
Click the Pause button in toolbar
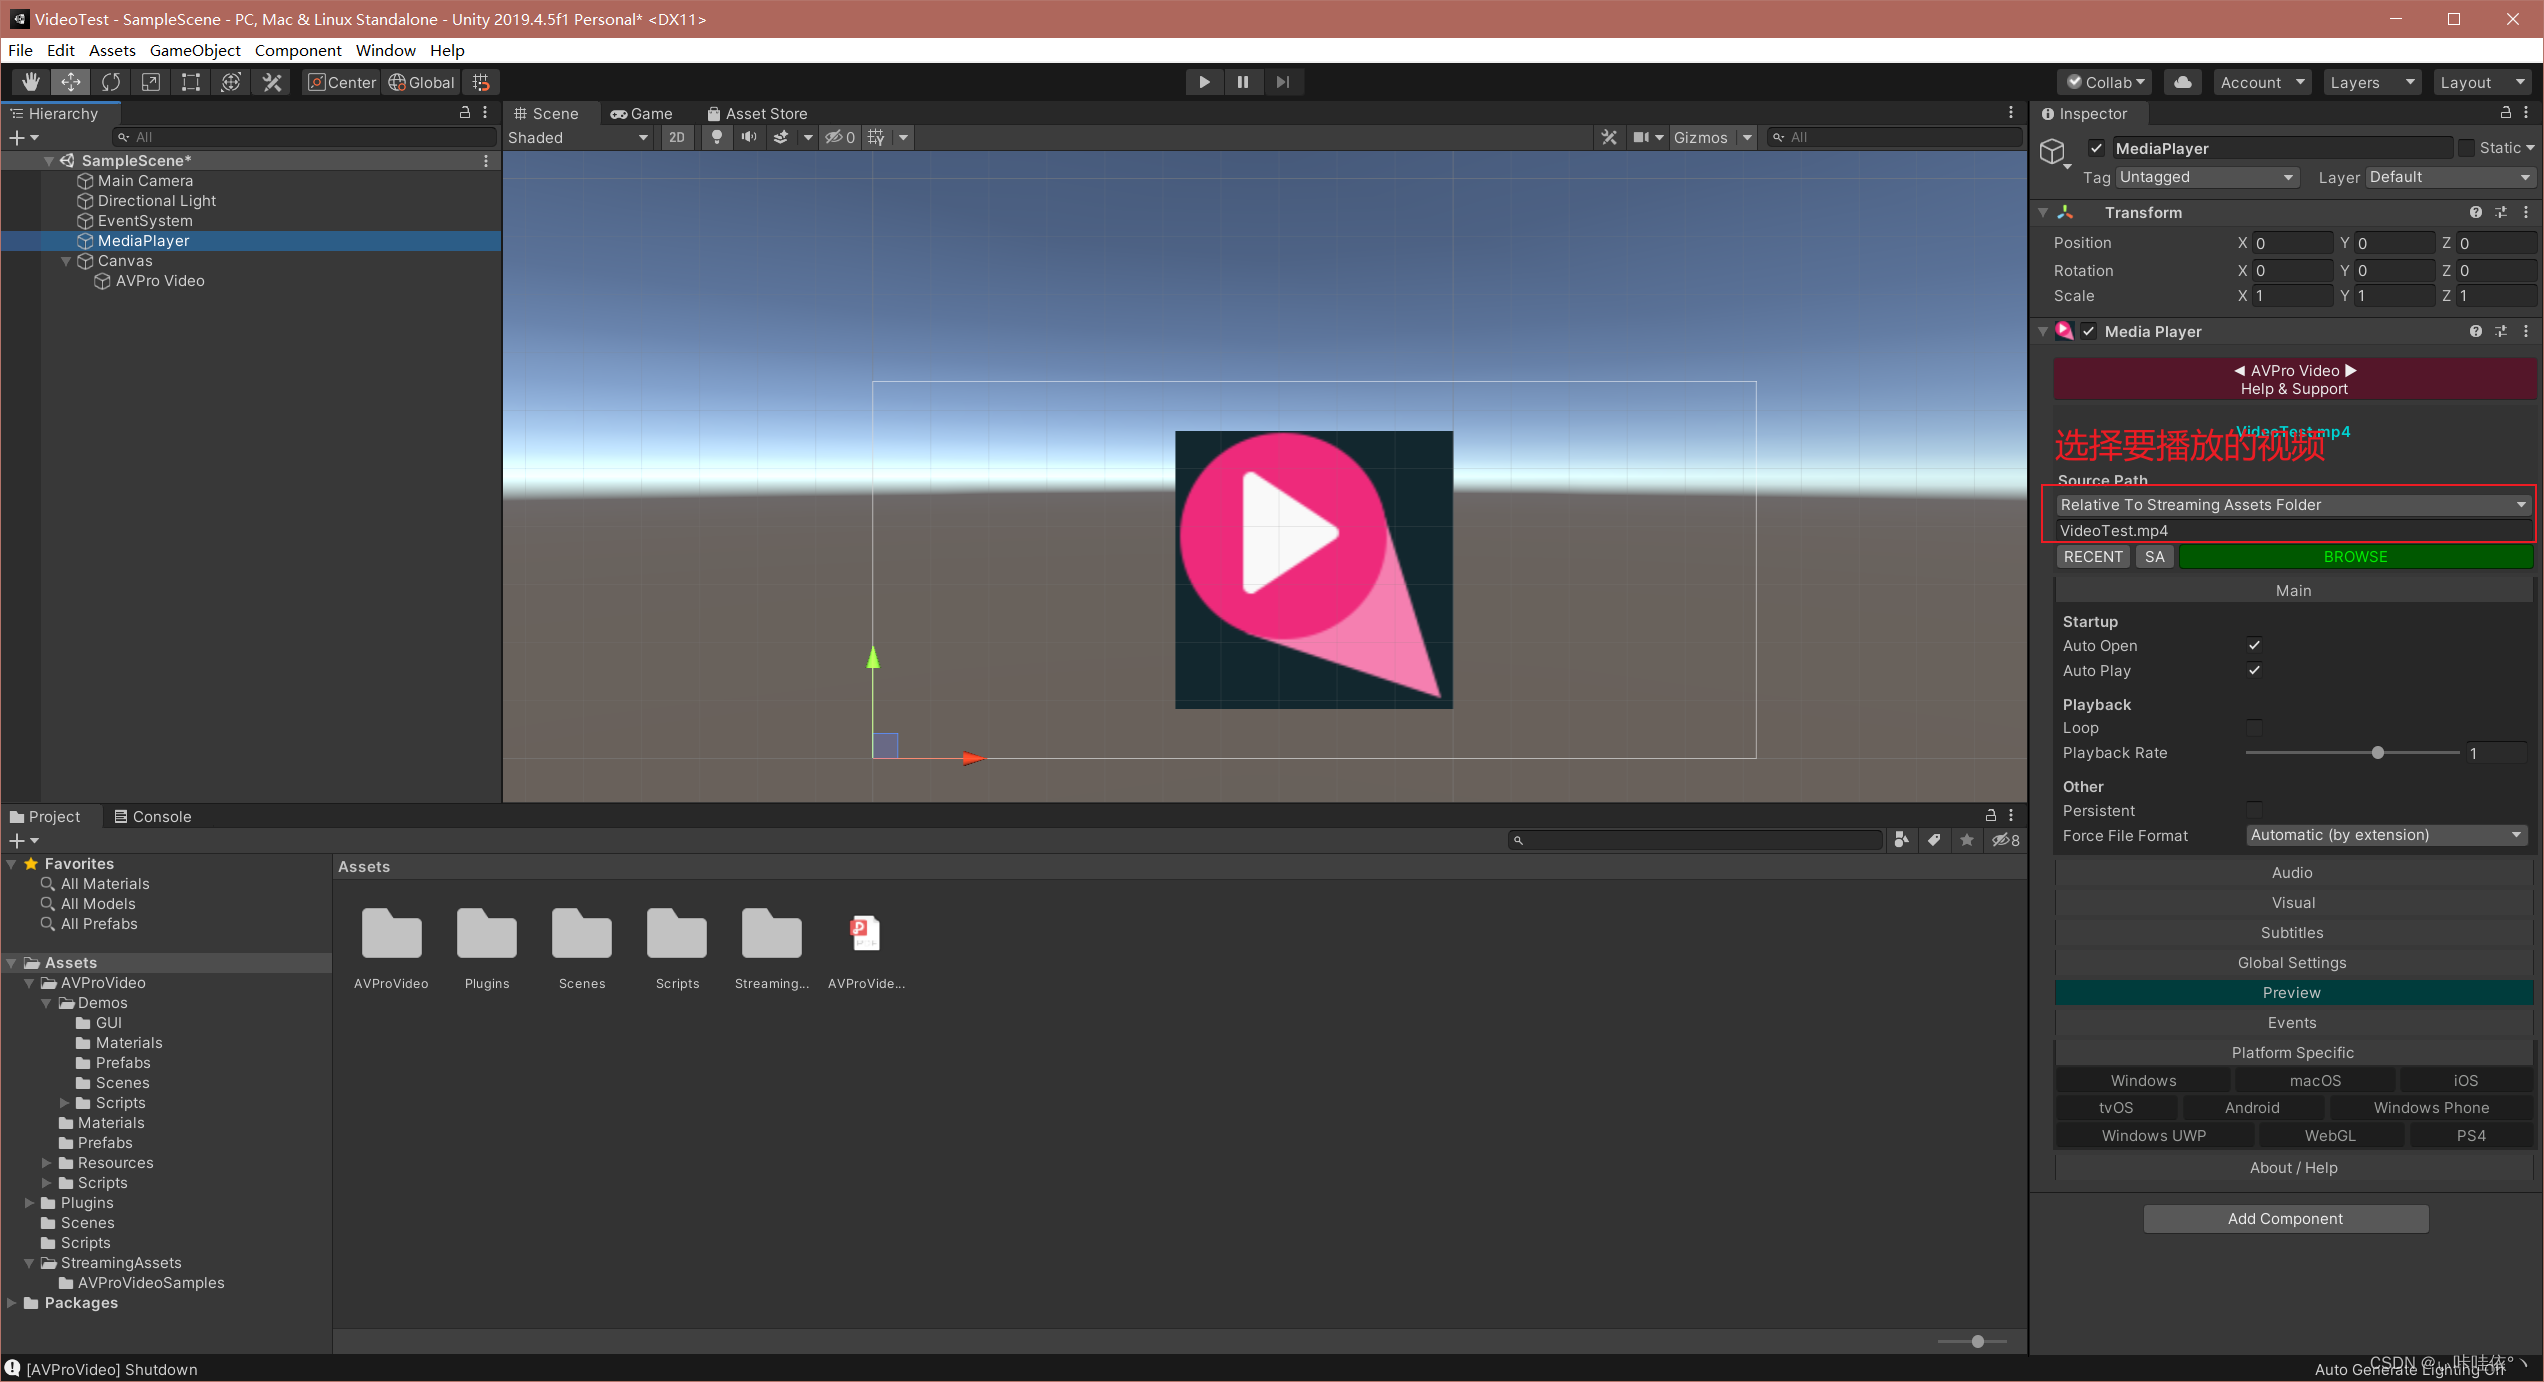tap(1242, 80)
